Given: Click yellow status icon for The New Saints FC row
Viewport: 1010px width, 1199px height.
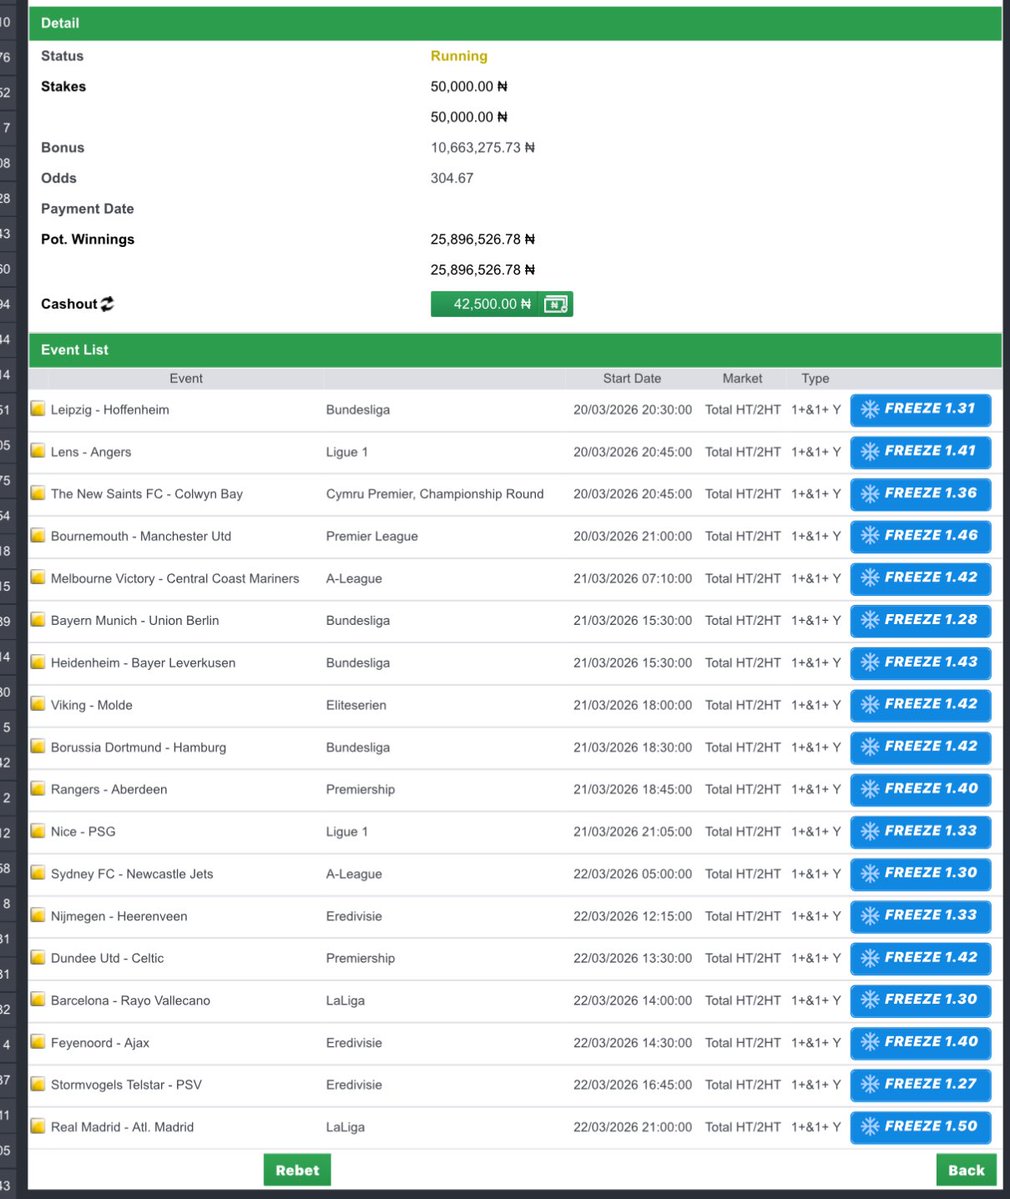Looking at the screenshot, I should (37, 492).
